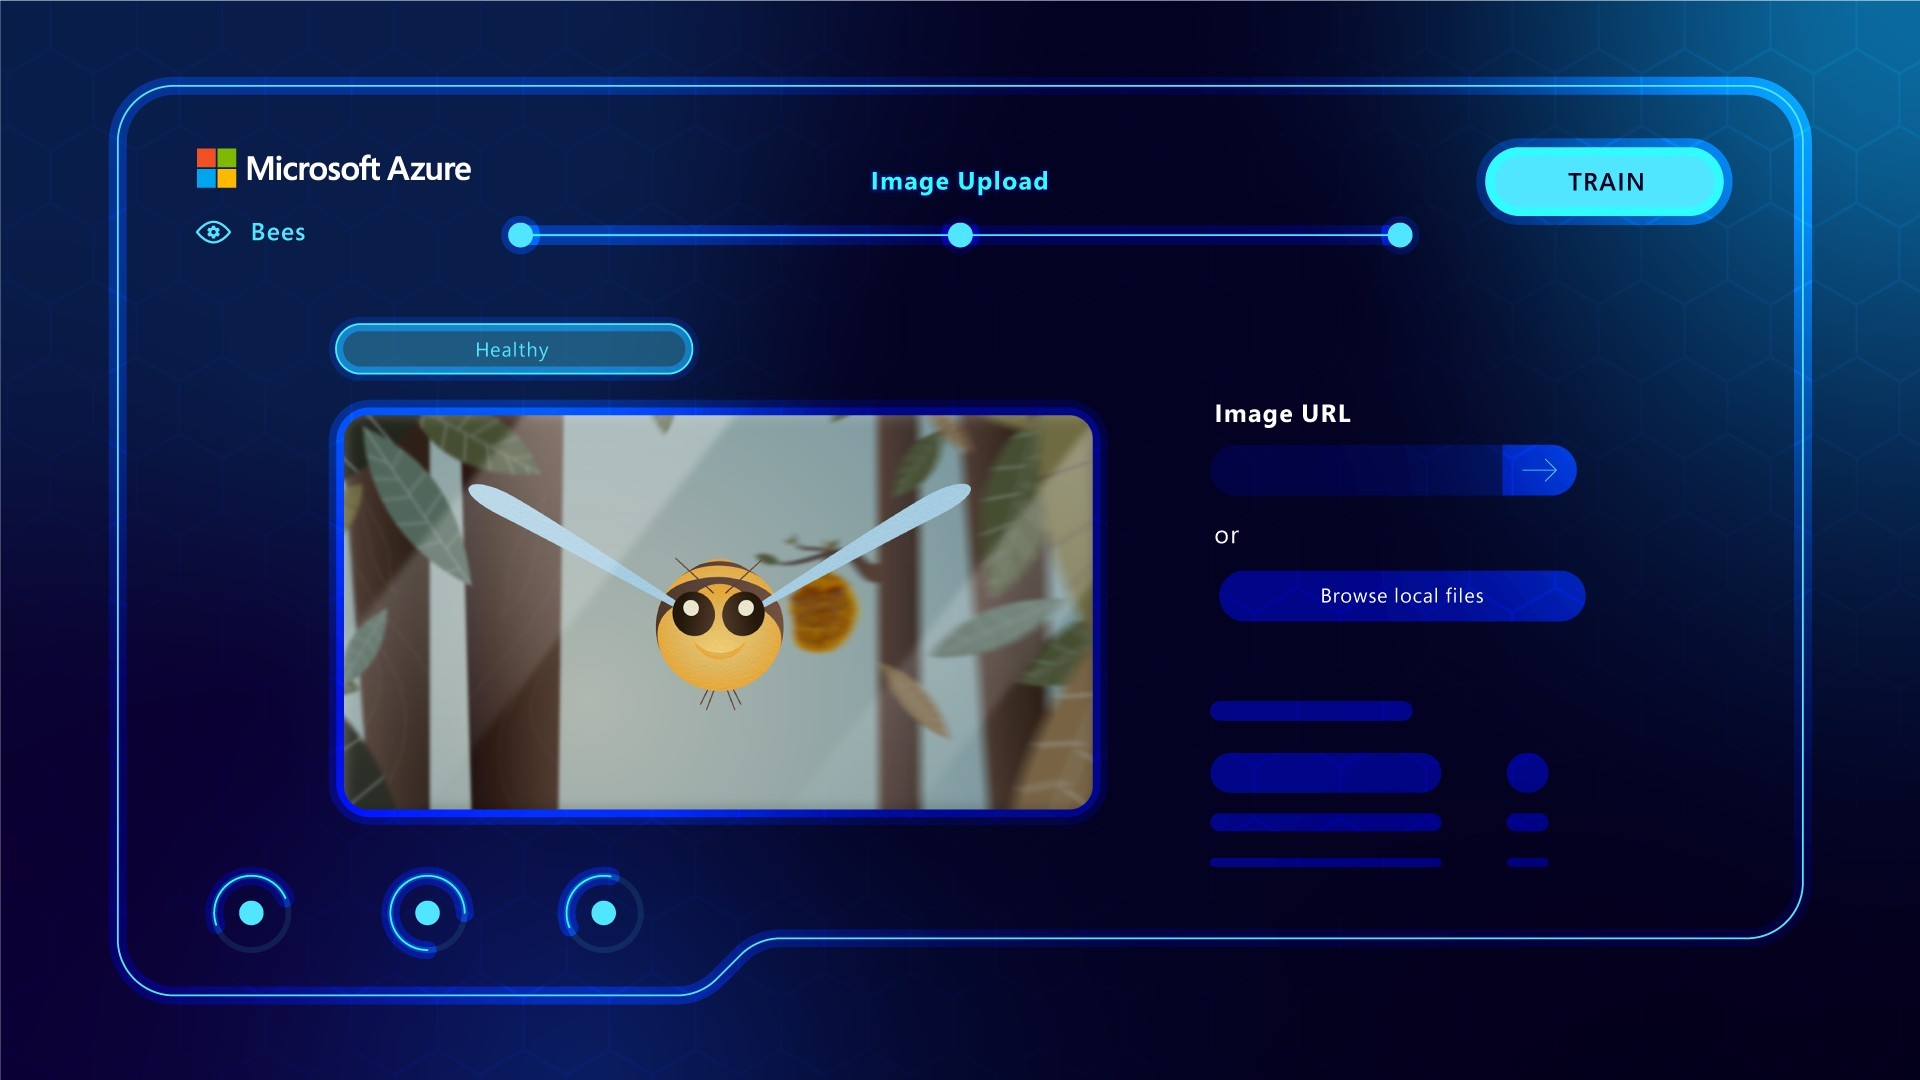Click inside the Image URL text field
This screenshot has height=1080, width=1920.
click(1355, 470)
